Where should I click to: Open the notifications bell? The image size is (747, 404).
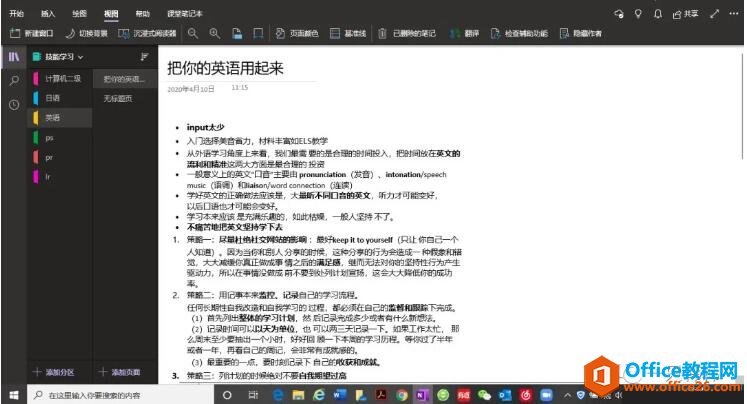coord(658,14)
